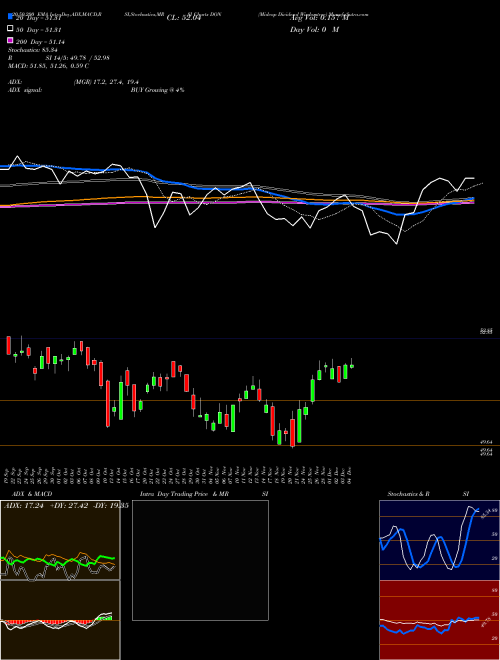This screenshot has width=500, height=660.
Task: Click the MACD histogram panel
Action: (60, 620)
